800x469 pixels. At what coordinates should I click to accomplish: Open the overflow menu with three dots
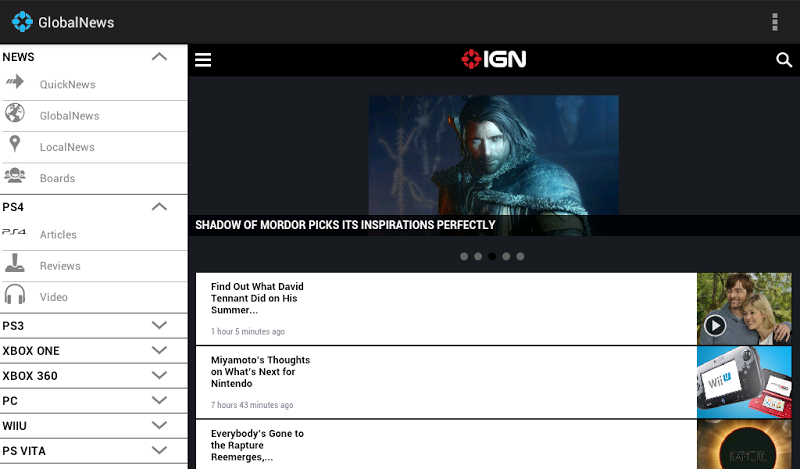(774, 22)
